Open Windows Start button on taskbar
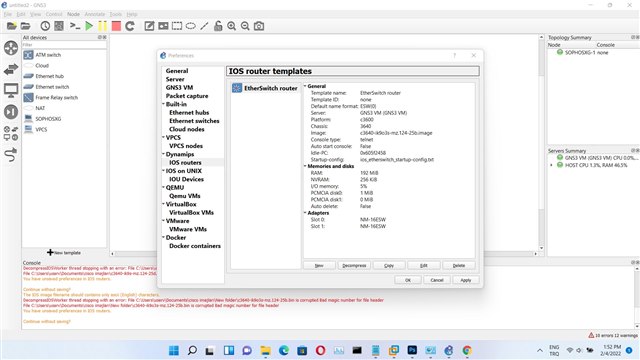Image resolution: width=640 pixels, height=360 pixels. coord(174,350)
